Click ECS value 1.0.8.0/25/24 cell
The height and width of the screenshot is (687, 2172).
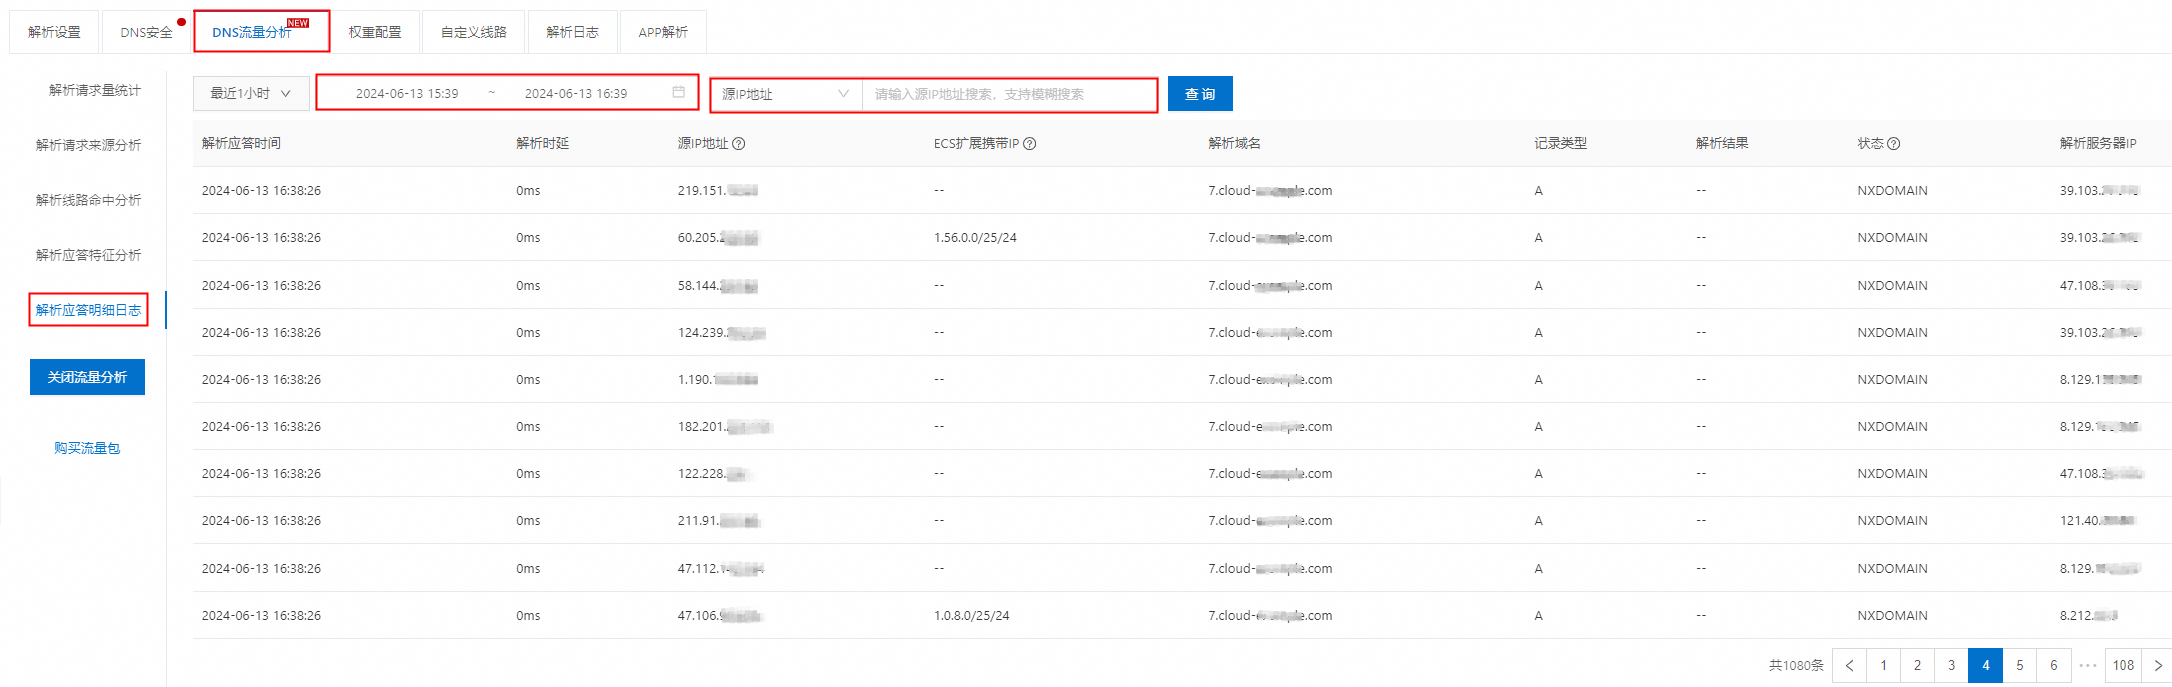[971, 616]
